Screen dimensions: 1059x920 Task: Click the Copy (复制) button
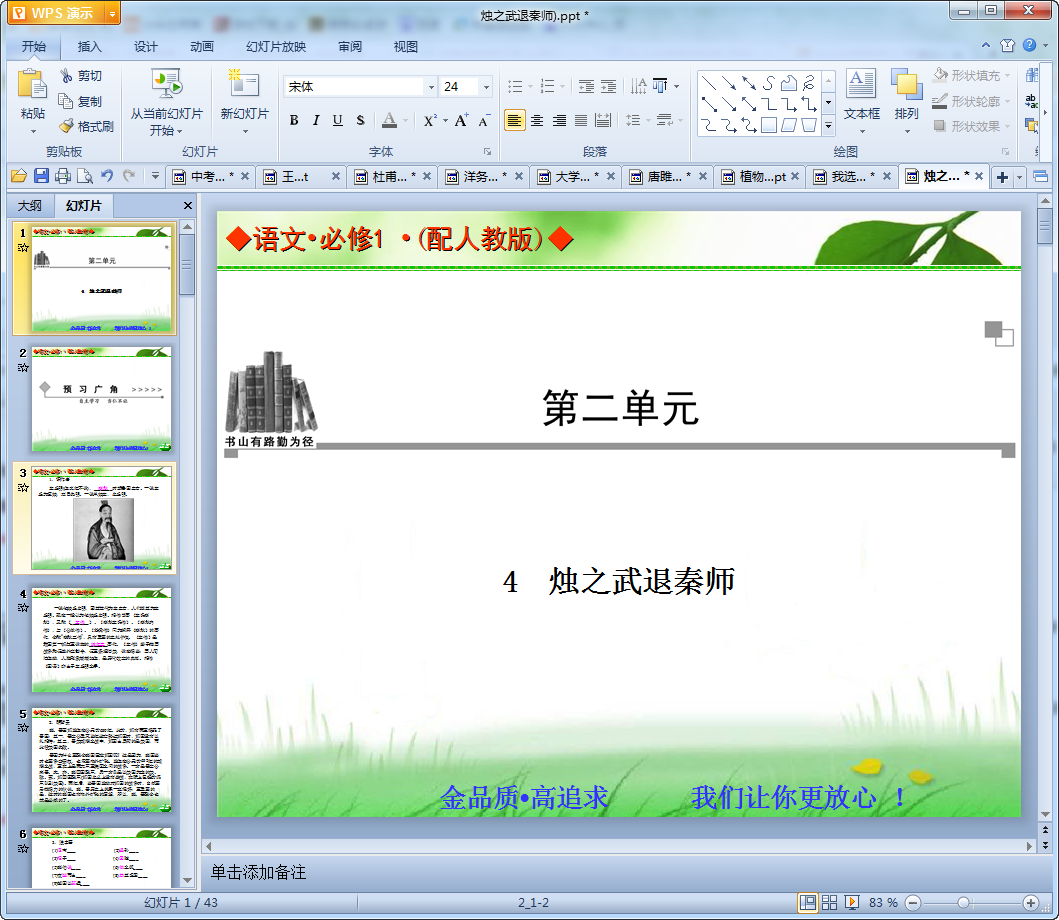81,101
